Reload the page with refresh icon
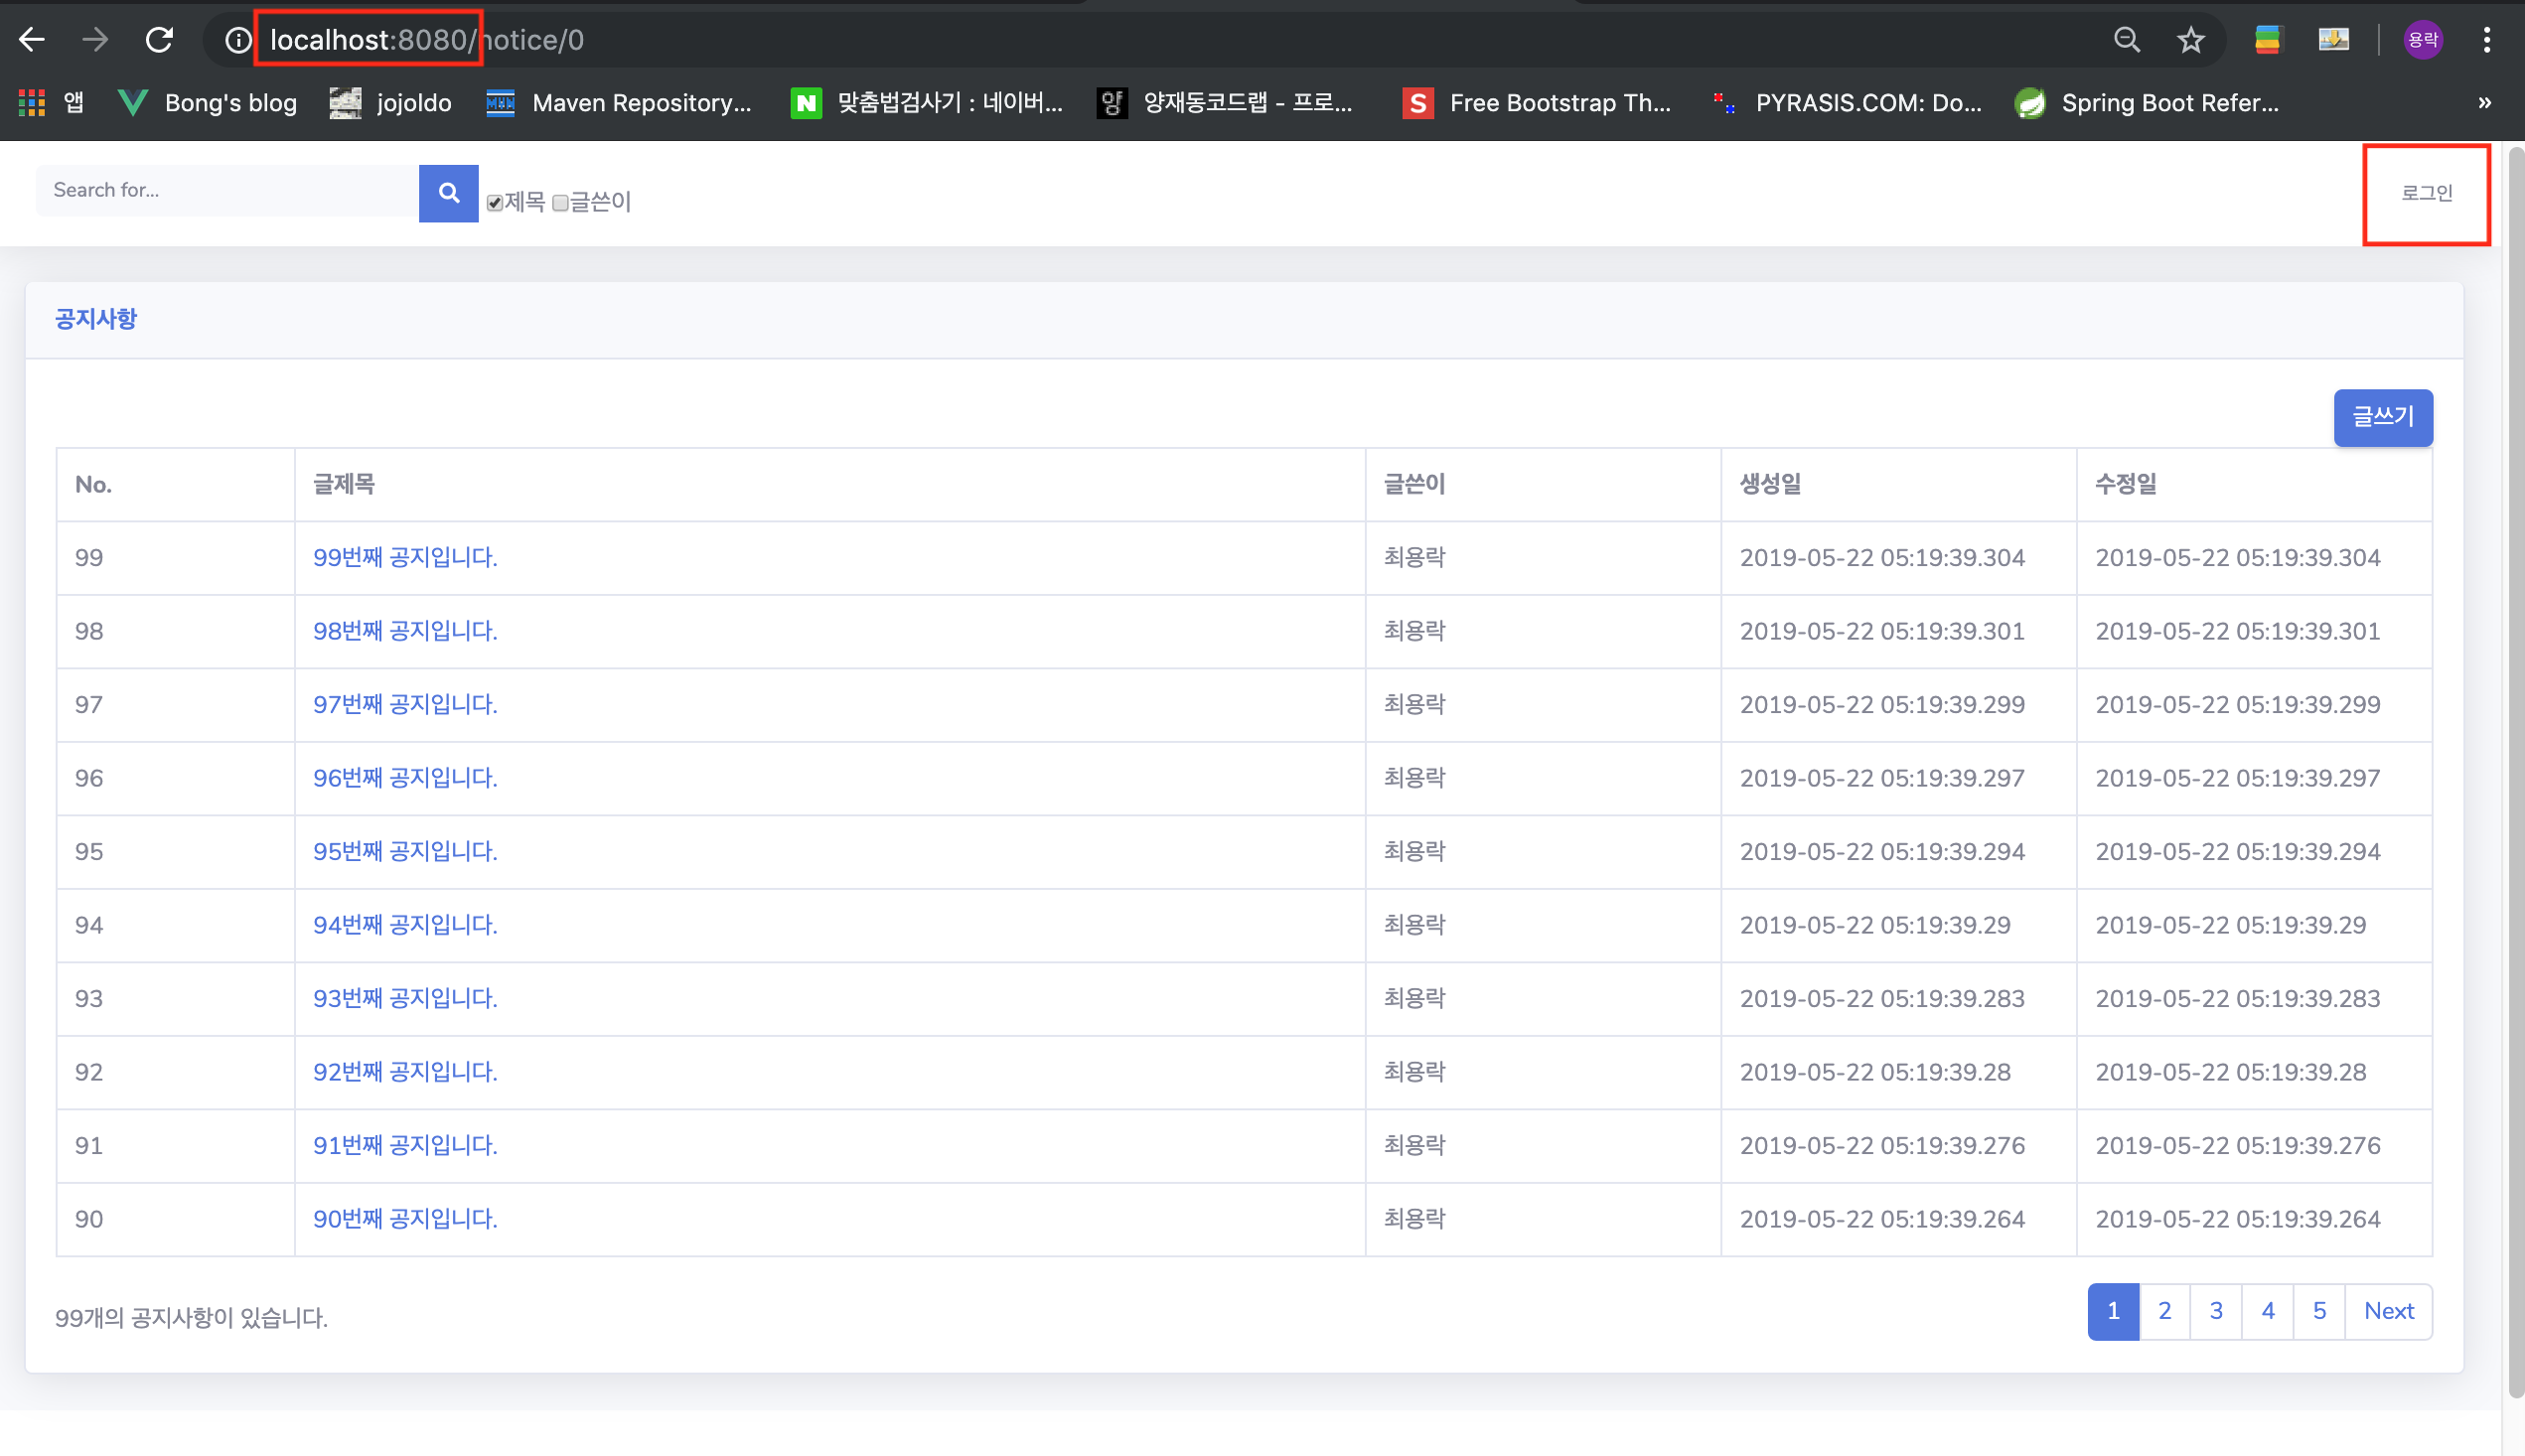2525x1456 pixels. point(159,40)
